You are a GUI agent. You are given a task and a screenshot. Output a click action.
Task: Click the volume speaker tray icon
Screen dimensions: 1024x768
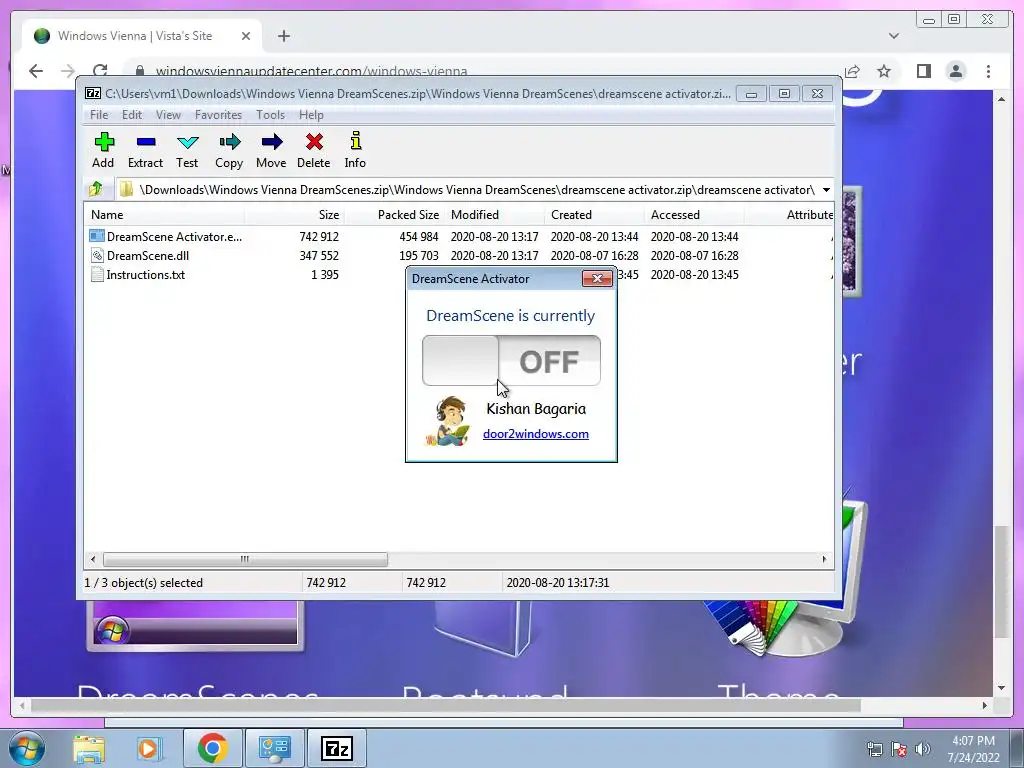point(923,749)
